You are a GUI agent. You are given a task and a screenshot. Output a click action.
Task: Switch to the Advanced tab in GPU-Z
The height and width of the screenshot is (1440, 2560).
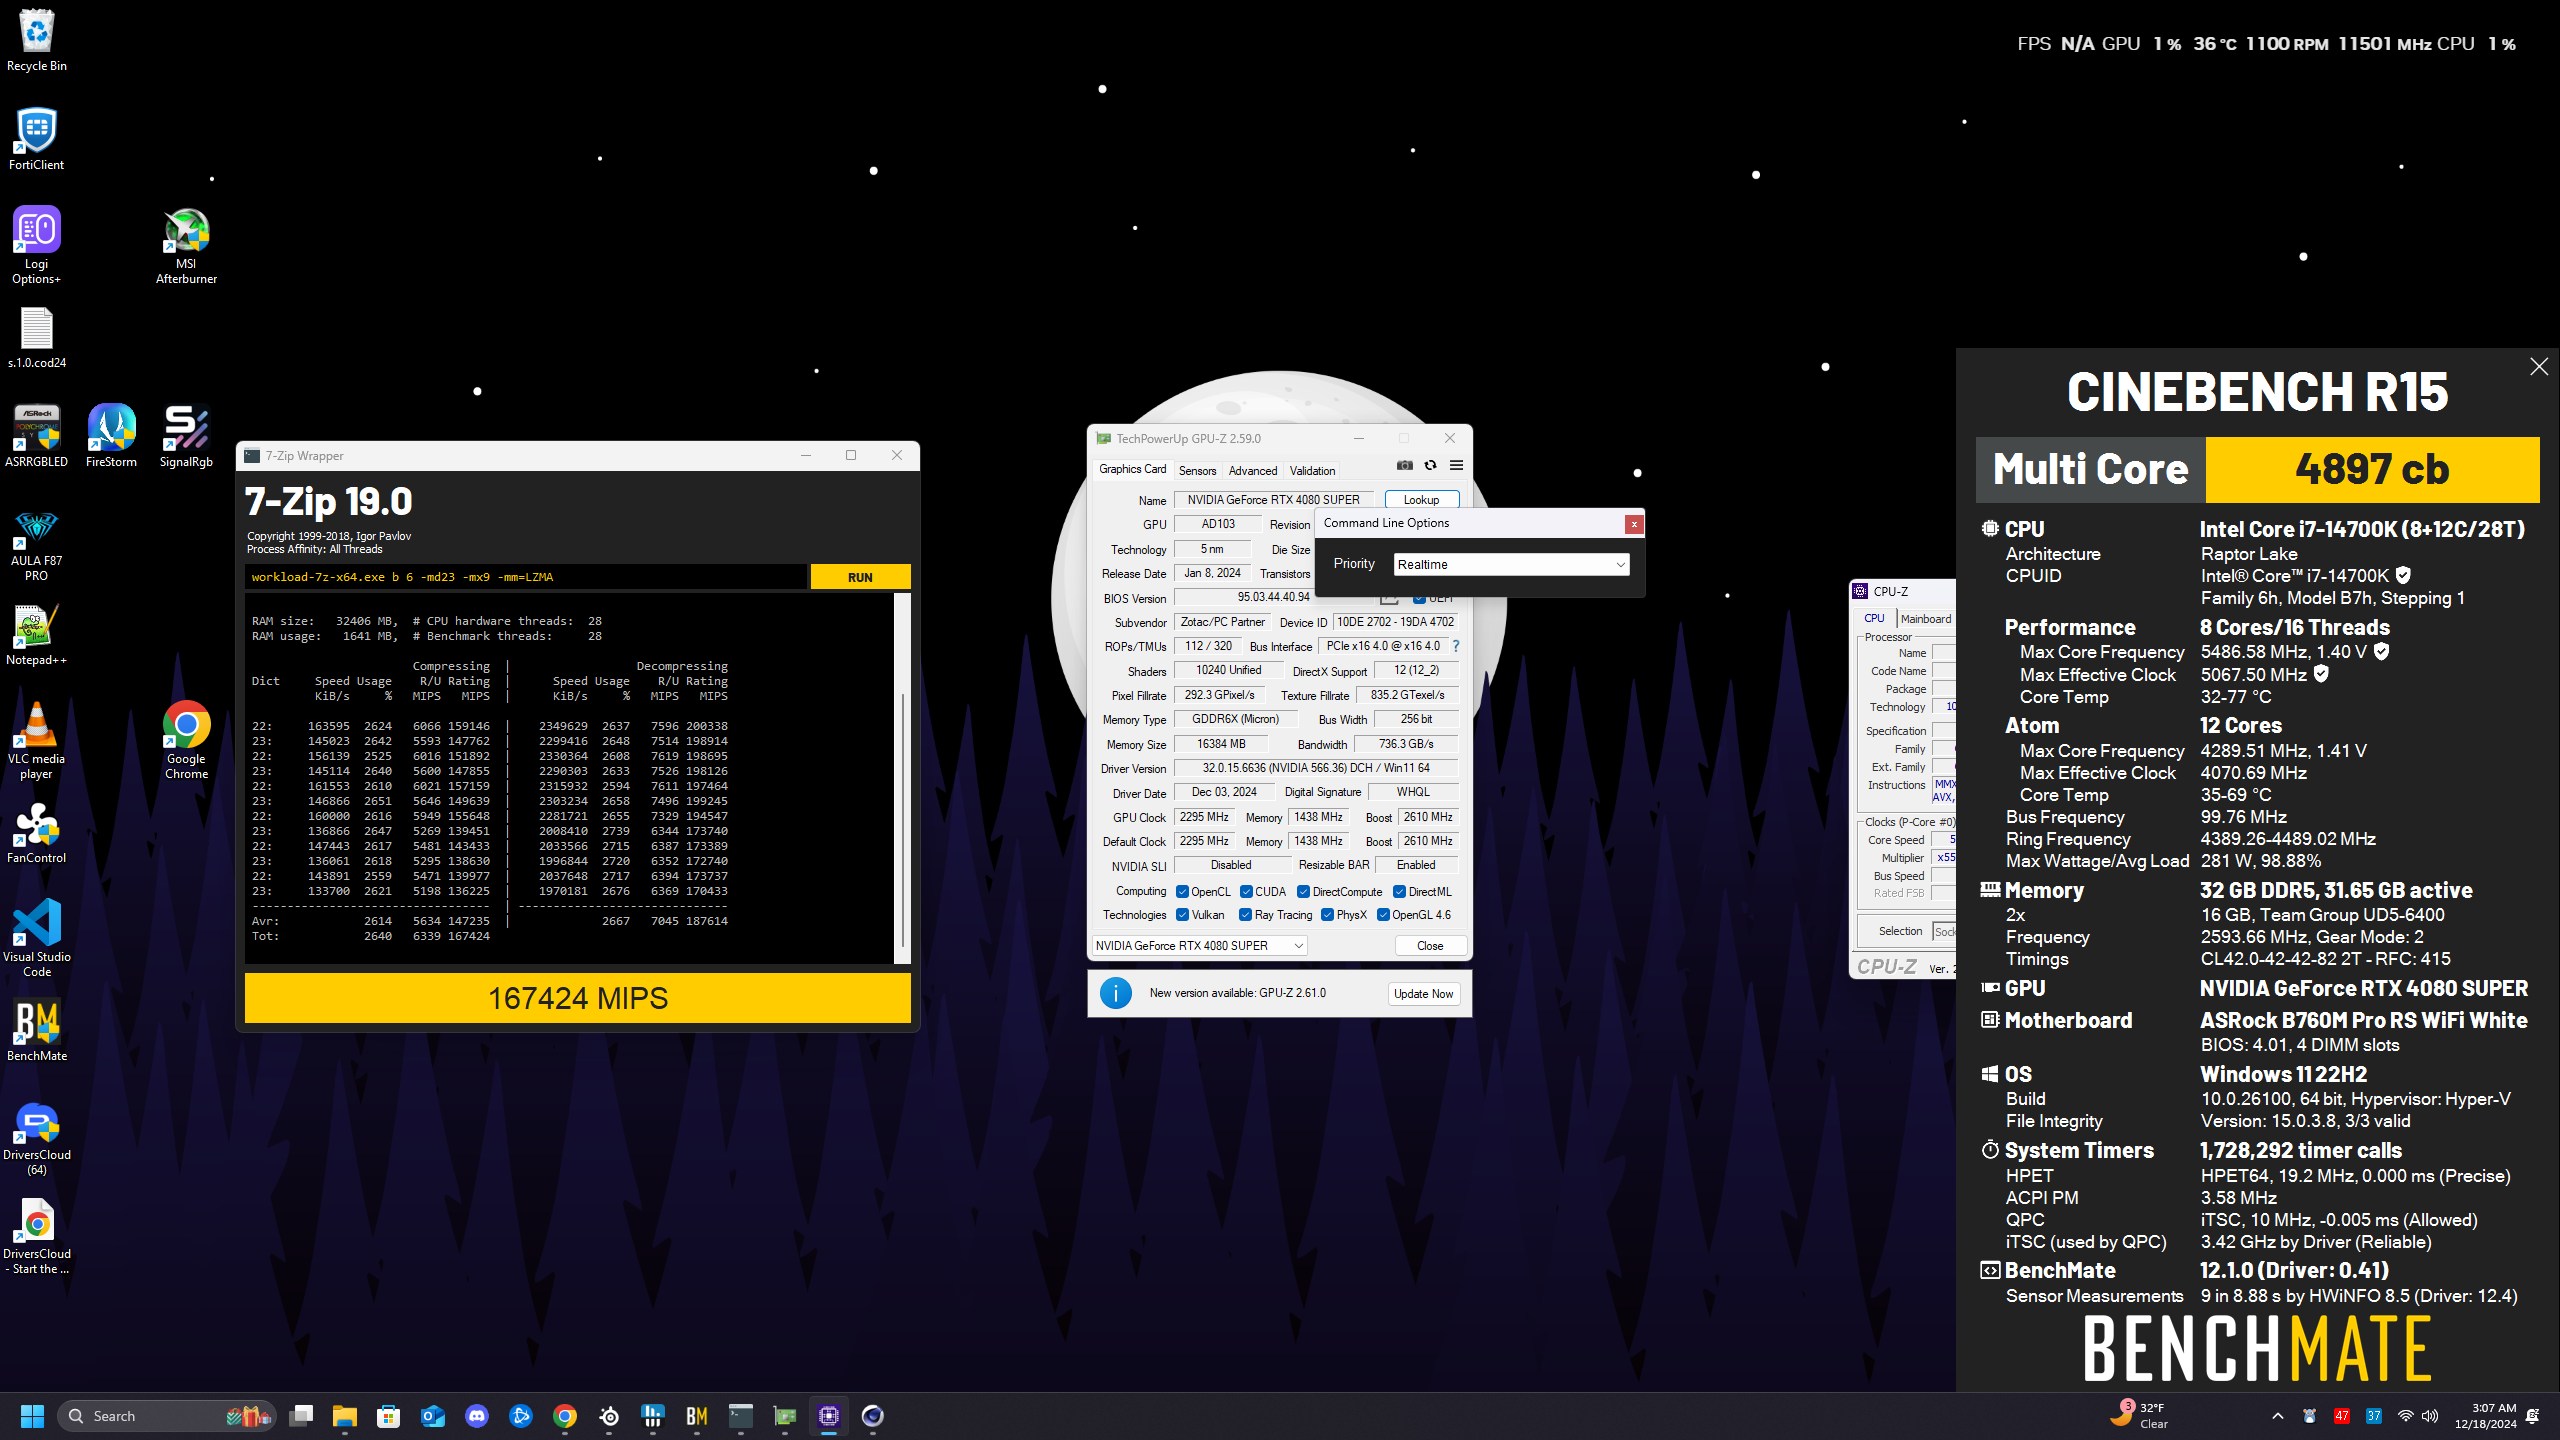(1253, 471)
